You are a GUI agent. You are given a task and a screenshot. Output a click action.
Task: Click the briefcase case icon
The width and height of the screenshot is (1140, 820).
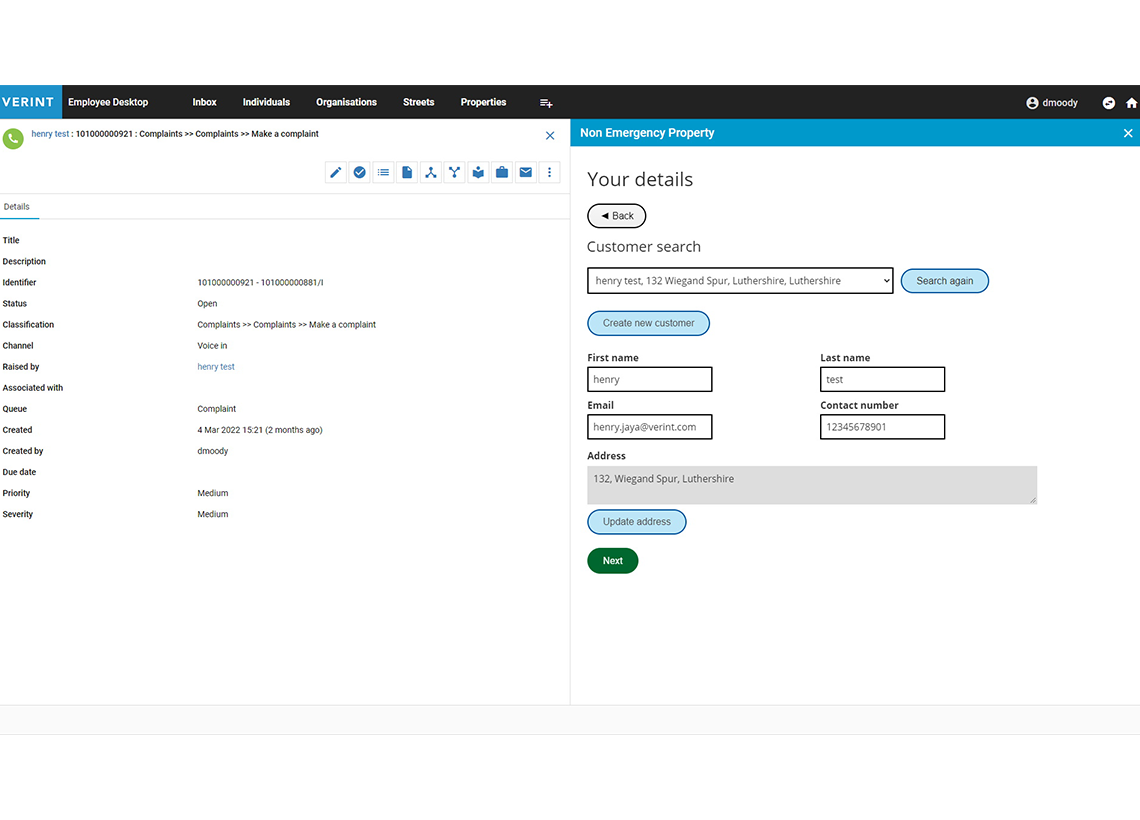502,172
